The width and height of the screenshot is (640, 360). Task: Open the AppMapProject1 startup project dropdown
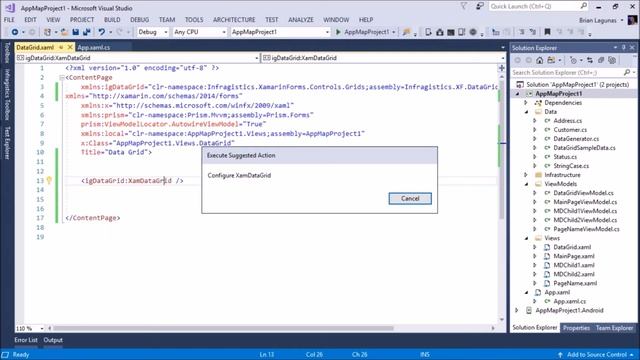(280, 32)
